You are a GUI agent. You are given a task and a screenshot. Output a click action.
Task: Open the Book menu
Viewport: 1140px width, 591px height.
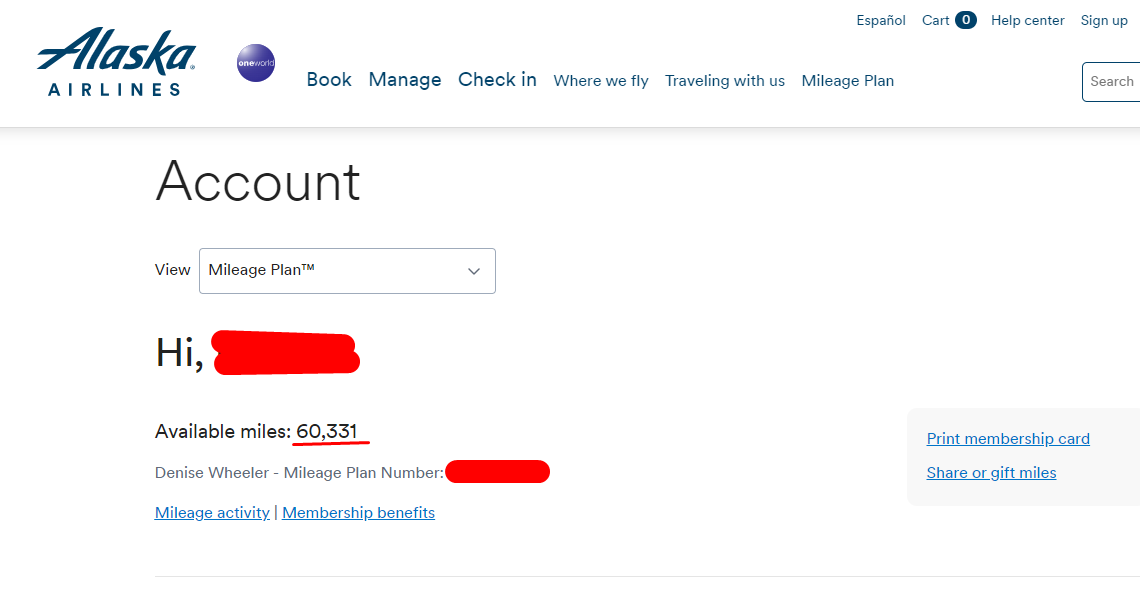tap(329, 80)
